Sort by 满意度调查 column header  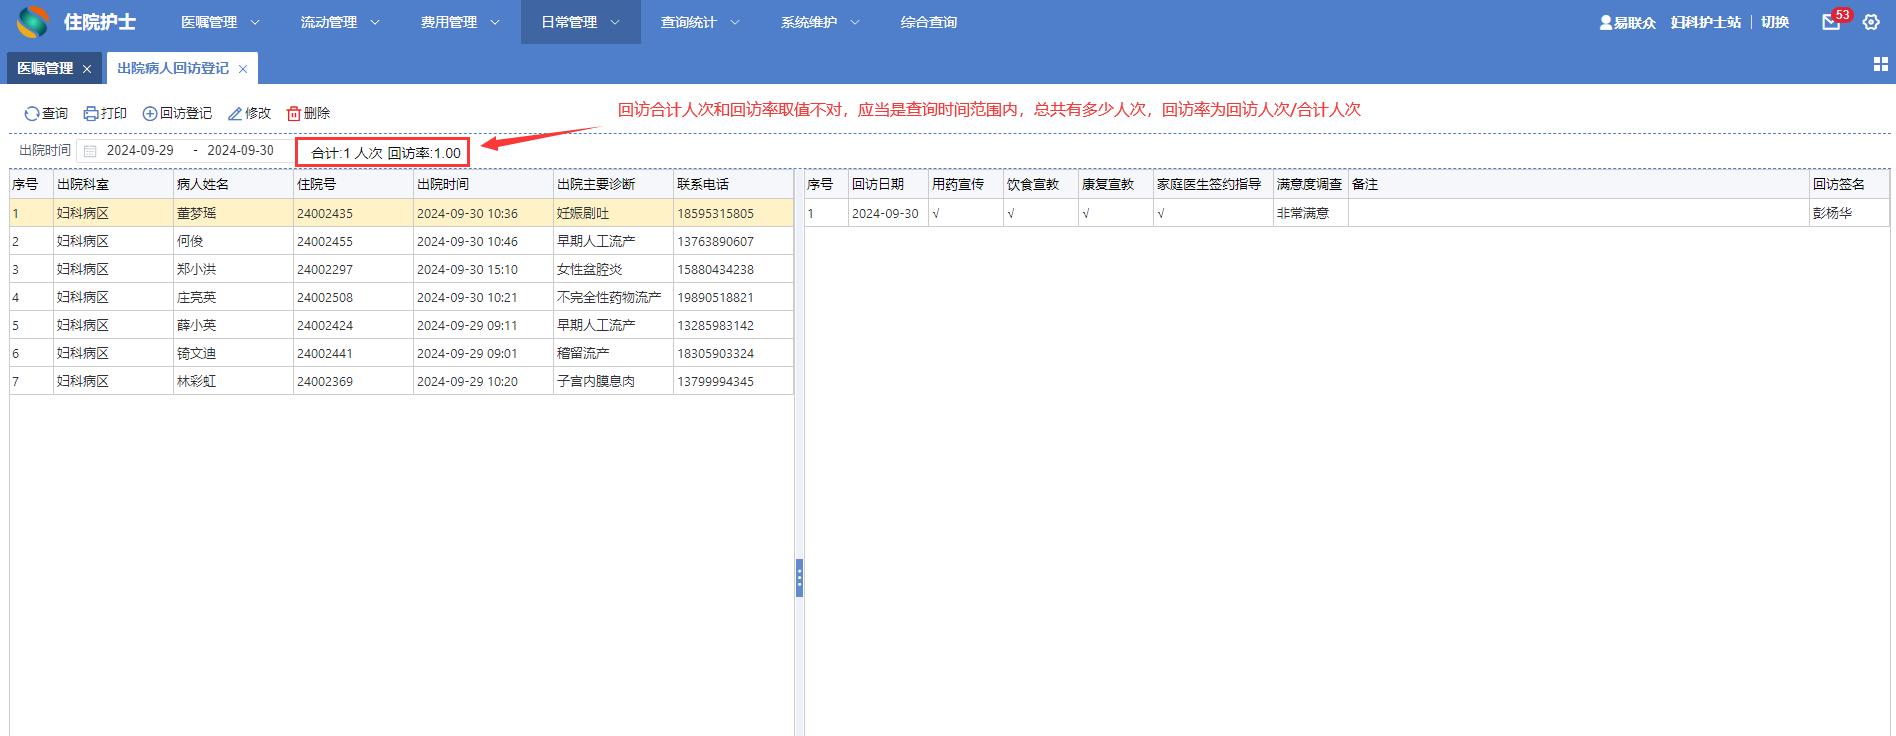click(x=1310, y=185)
